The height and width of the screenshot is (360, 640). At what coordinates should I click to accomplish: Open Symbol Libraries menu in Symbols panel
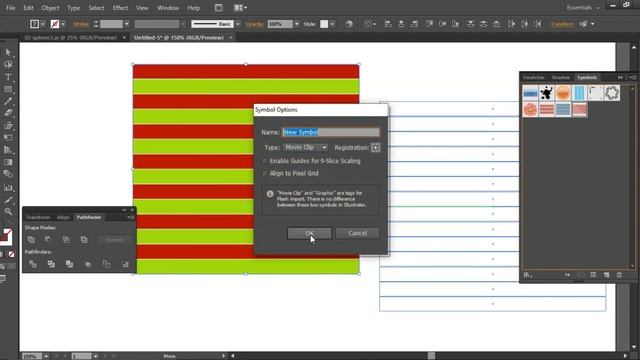point(528,275)
